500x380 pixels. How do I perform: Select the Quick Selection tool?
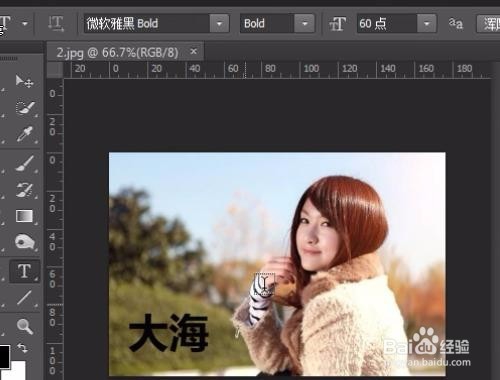pos(25,108)
